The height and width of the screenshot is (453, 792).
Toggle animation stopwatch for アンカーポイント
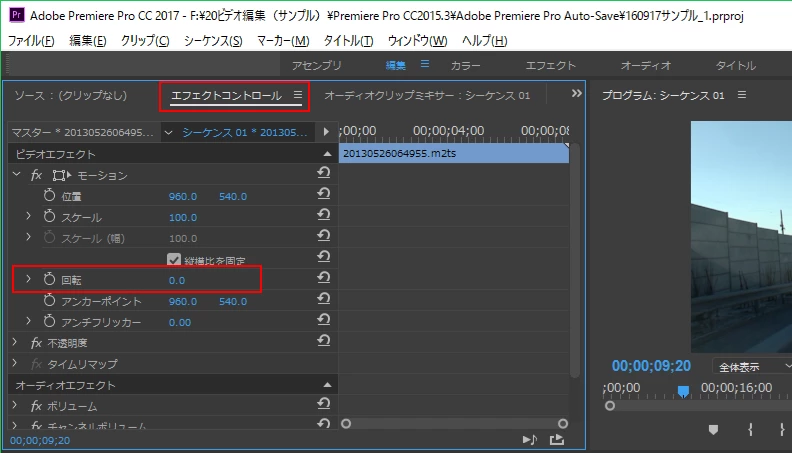point(49,300)
